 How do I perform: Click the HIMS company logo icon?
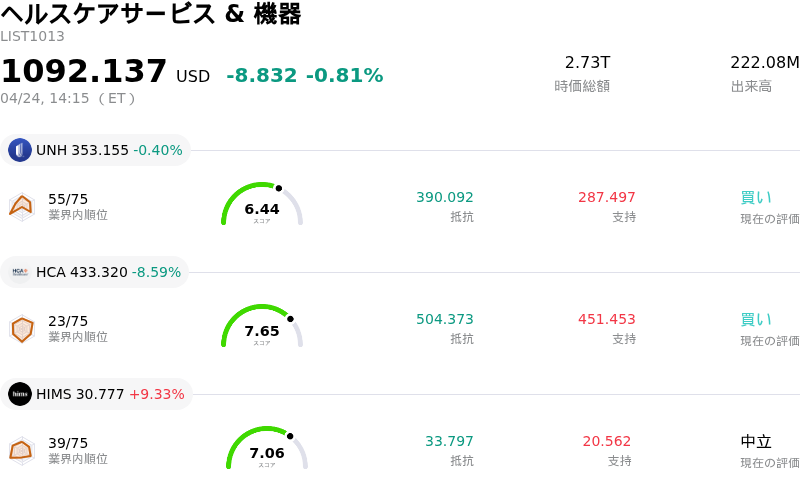[x=20, y=394]
